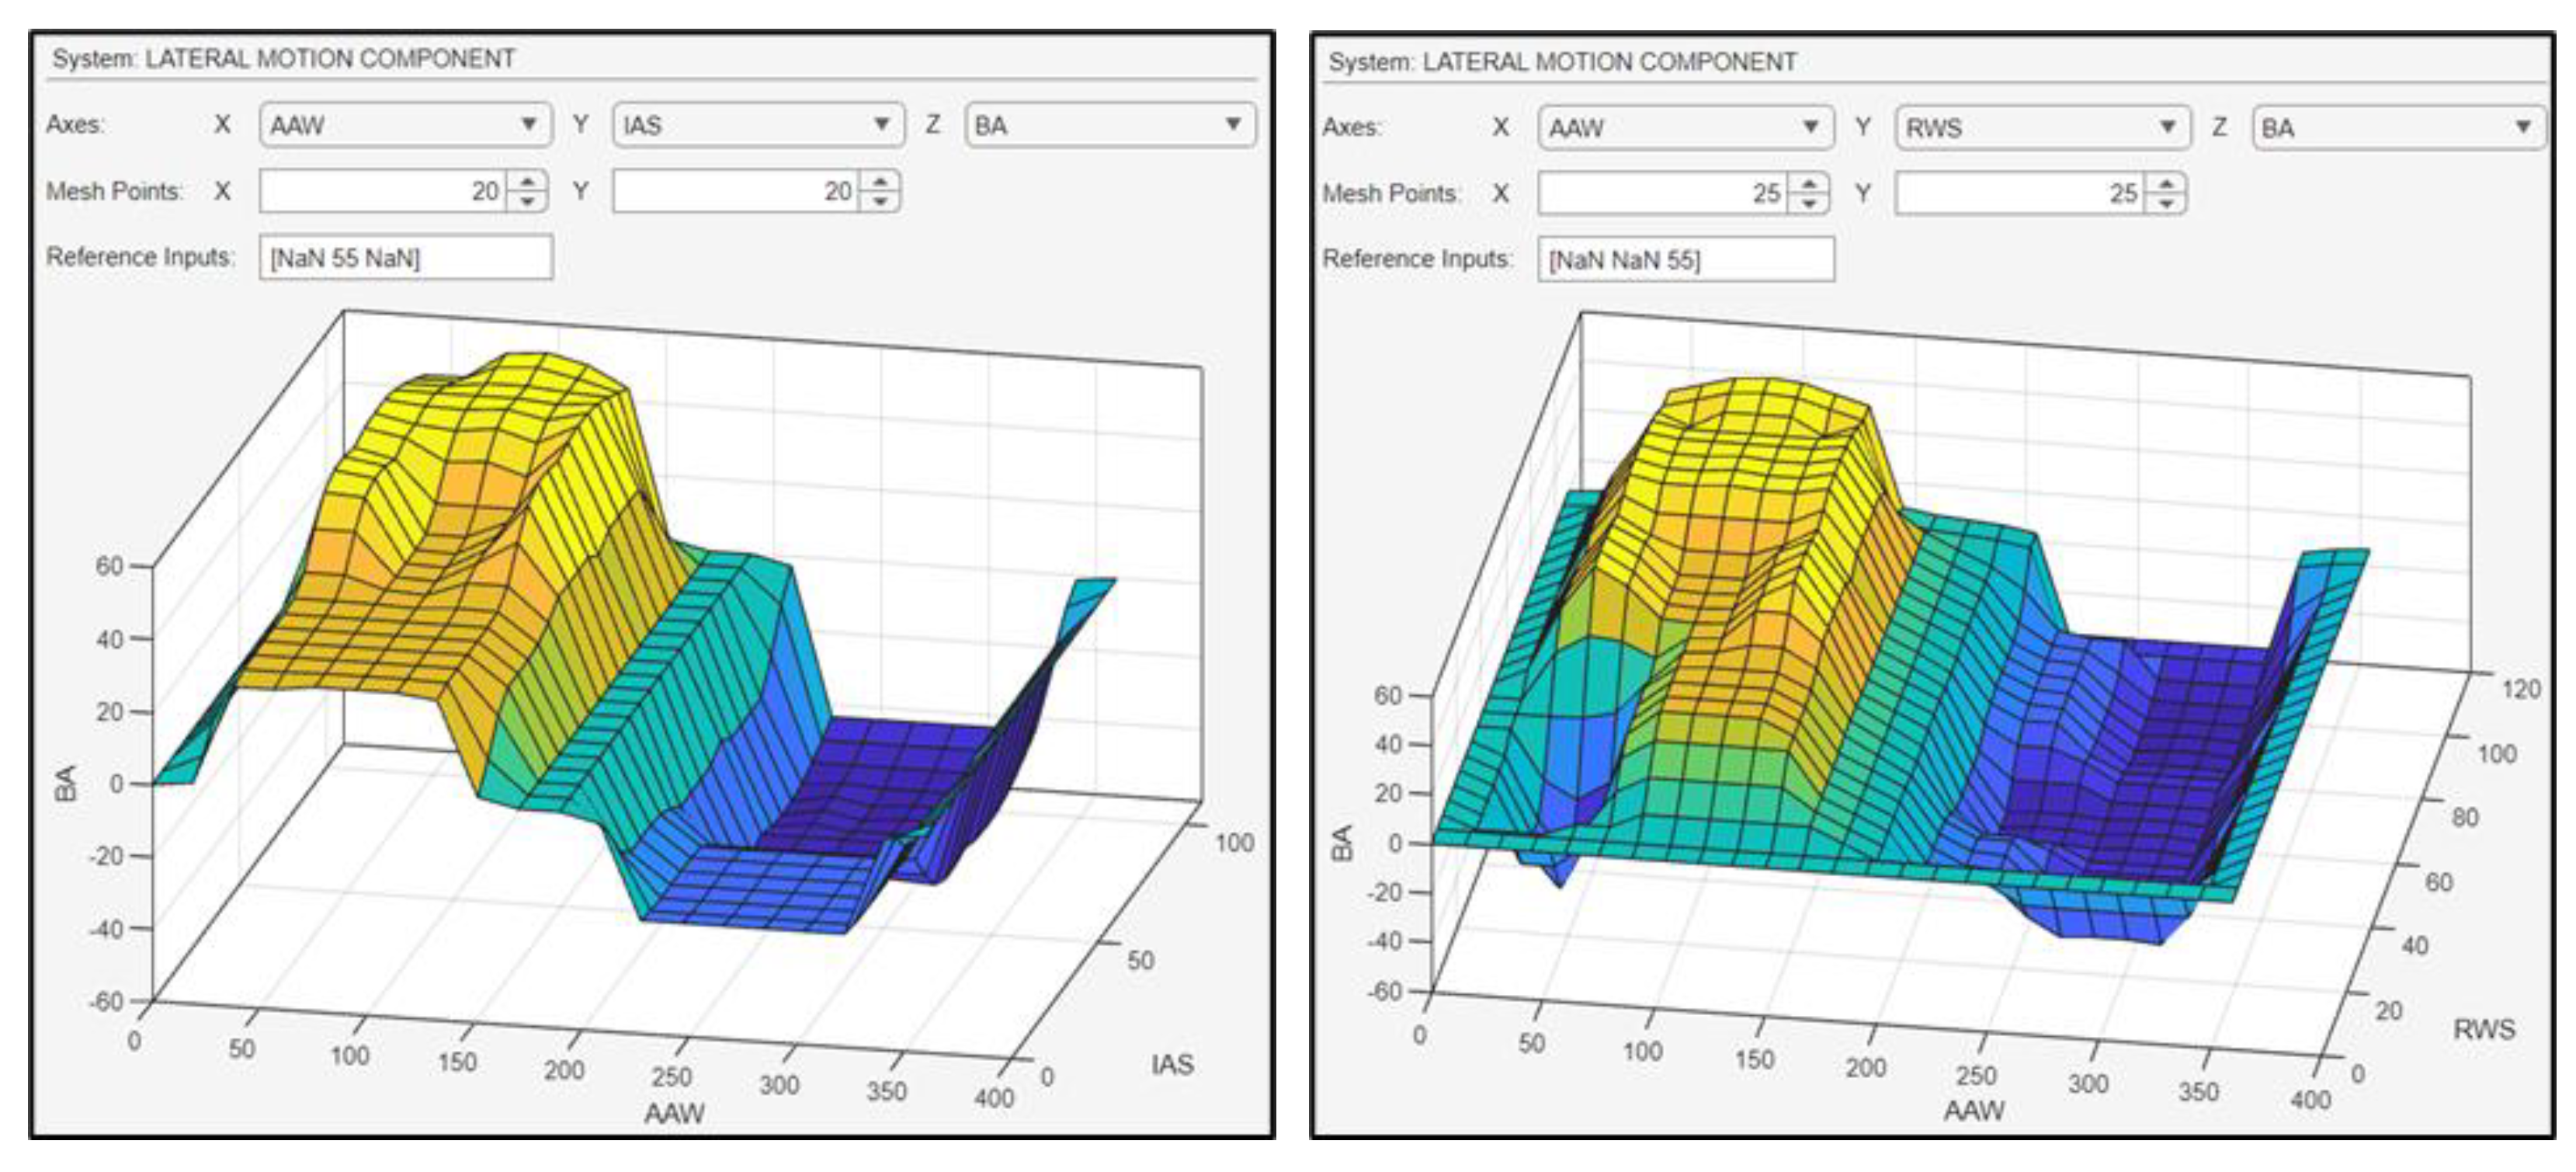The image size is (2576, 1172).
Task: Increase left panel Y mesh points up arrow
Action: [x=880, y=181]
